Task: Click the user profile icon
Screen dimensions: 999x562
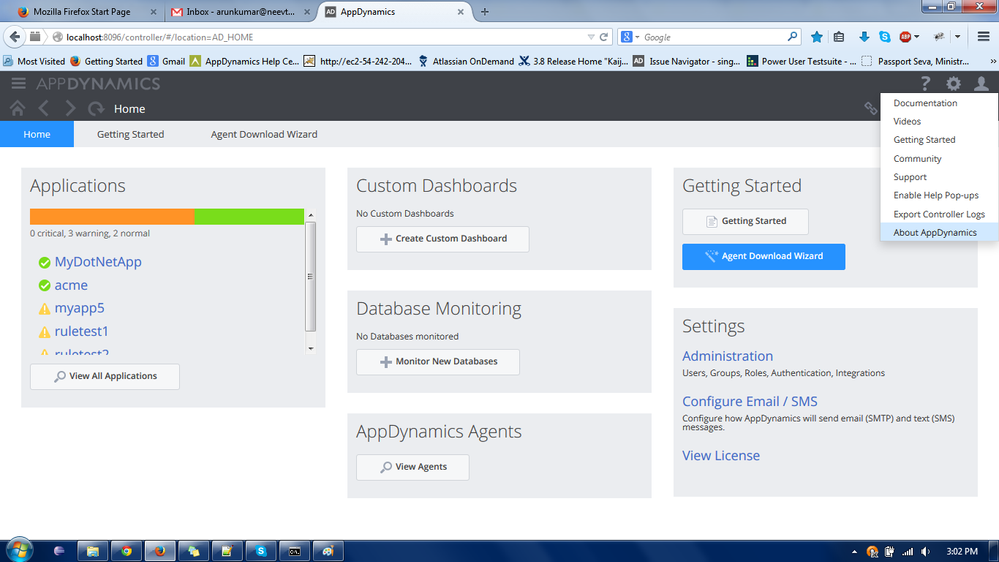Action: point(981,84)
